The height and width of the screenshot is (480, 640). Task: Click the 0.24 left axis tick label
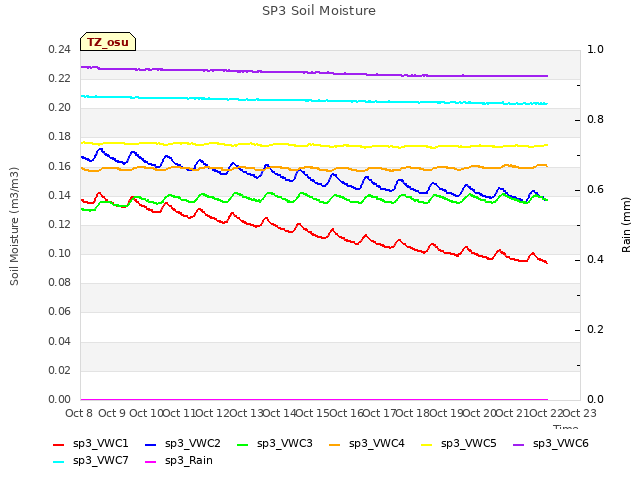point(60,50)
